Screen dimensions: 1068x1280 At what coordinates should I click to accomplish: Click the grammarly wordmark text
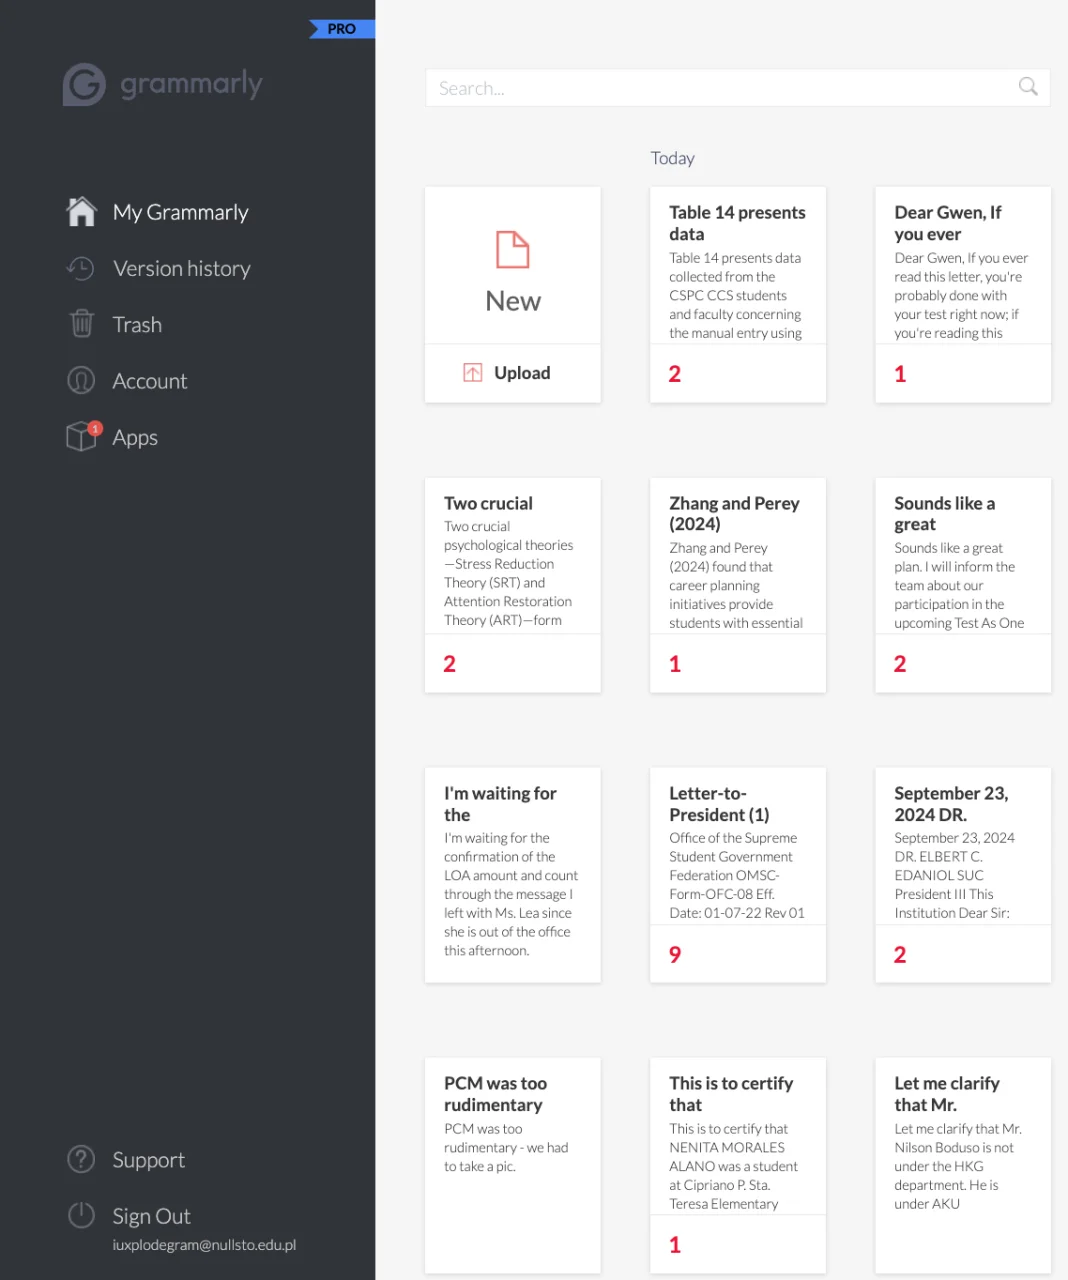191,84
